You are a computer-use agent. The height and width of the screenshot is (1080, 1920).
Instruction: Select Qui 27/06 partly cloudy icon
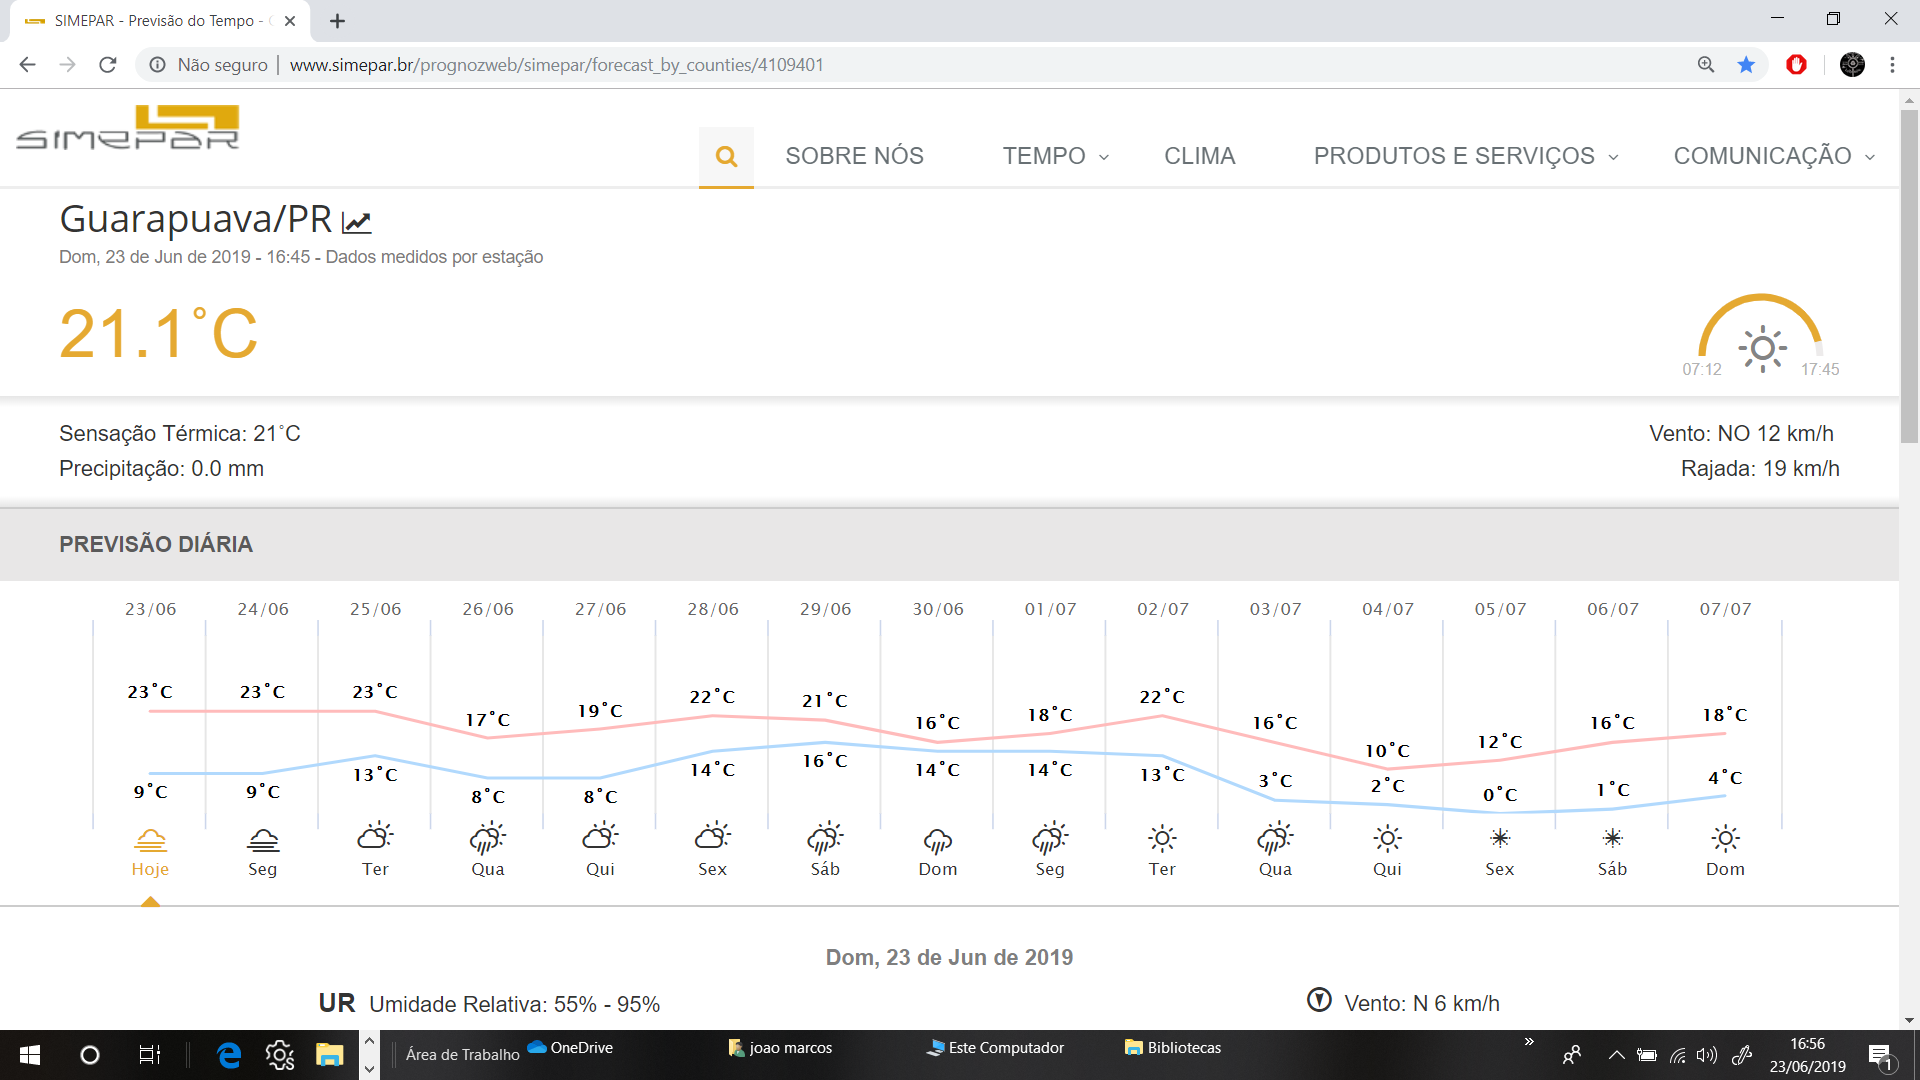pos(600,836)
